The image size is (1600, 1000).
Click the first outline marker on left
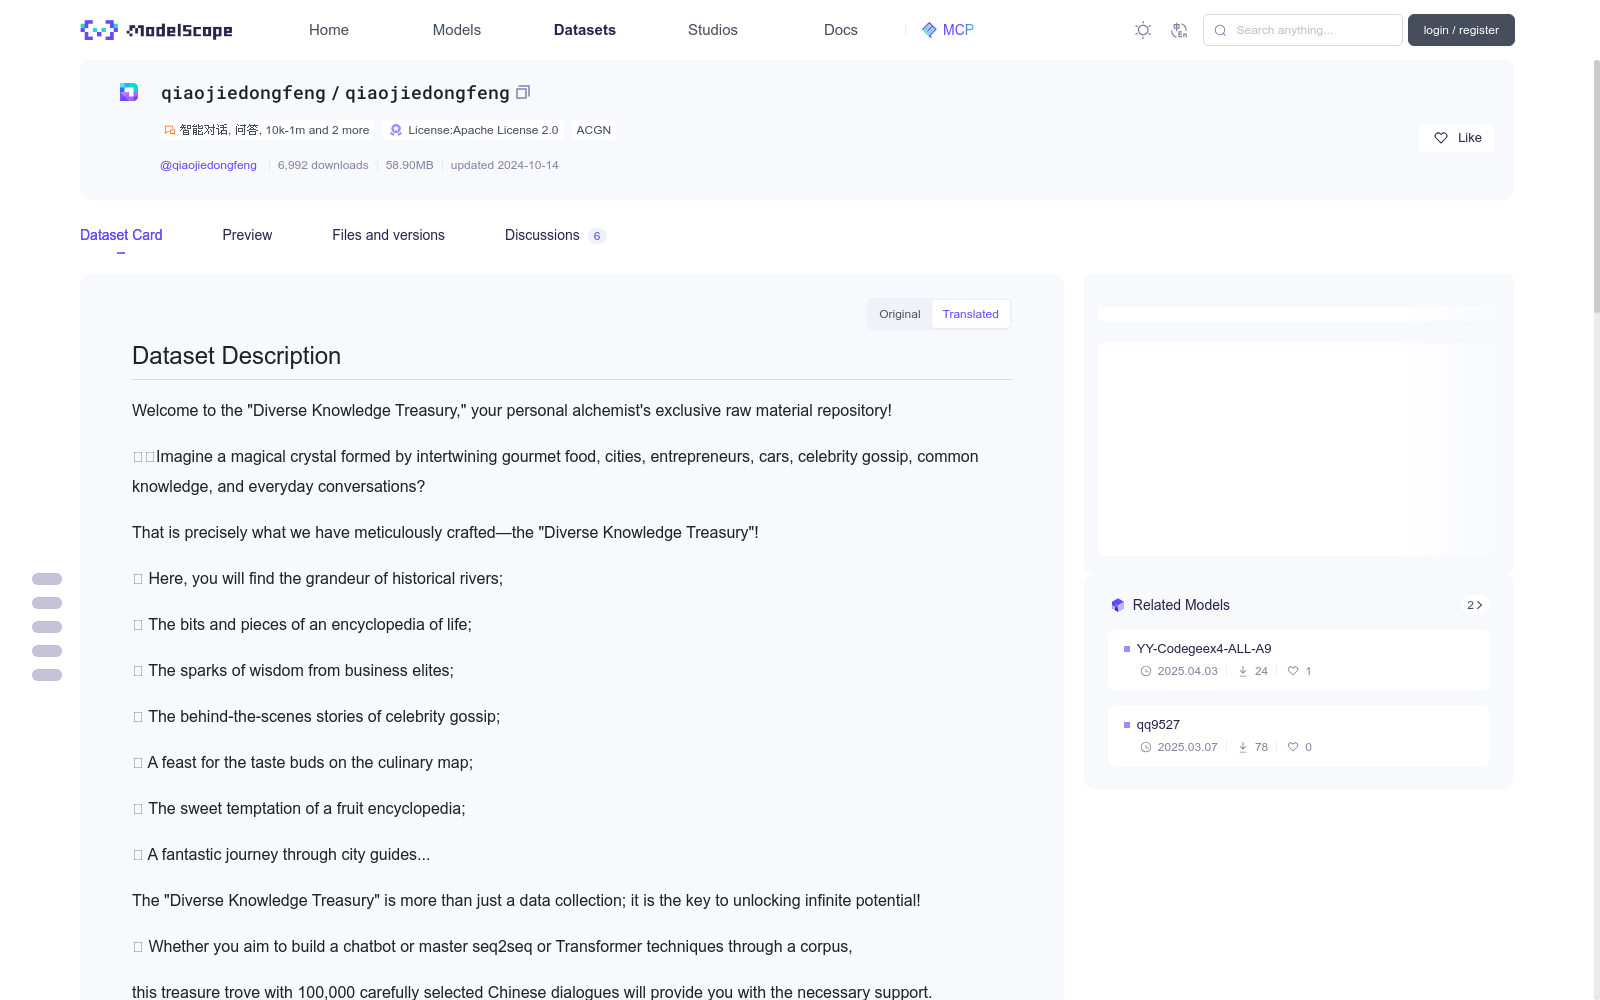[47, 579]
